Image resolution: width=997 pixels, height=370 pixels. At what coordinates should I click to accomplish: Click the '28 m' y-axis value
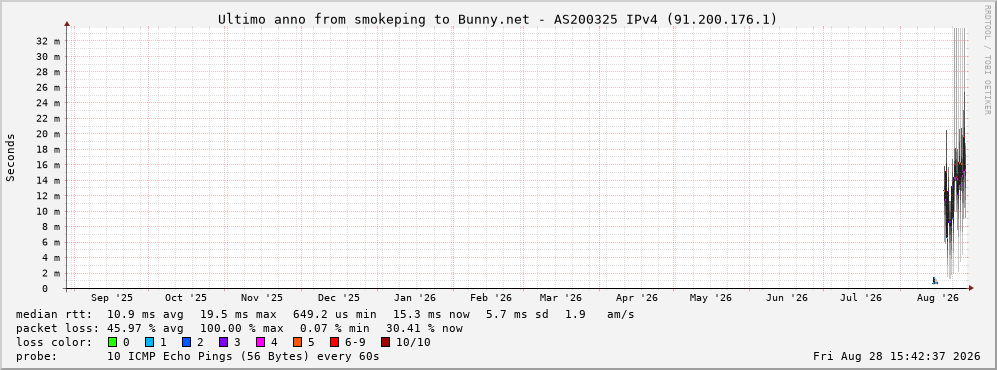pos(48,72)
